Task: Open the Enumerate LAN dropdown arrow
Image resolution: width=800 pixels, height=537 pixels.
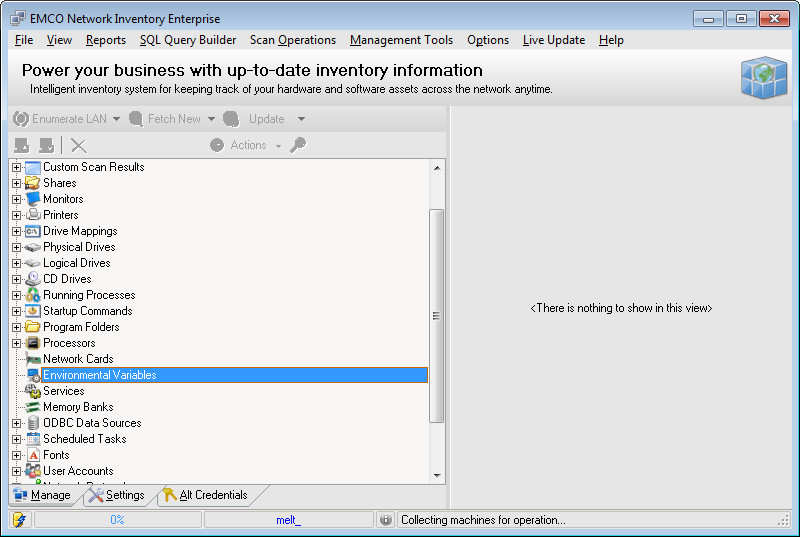Action: click(116, 119)
